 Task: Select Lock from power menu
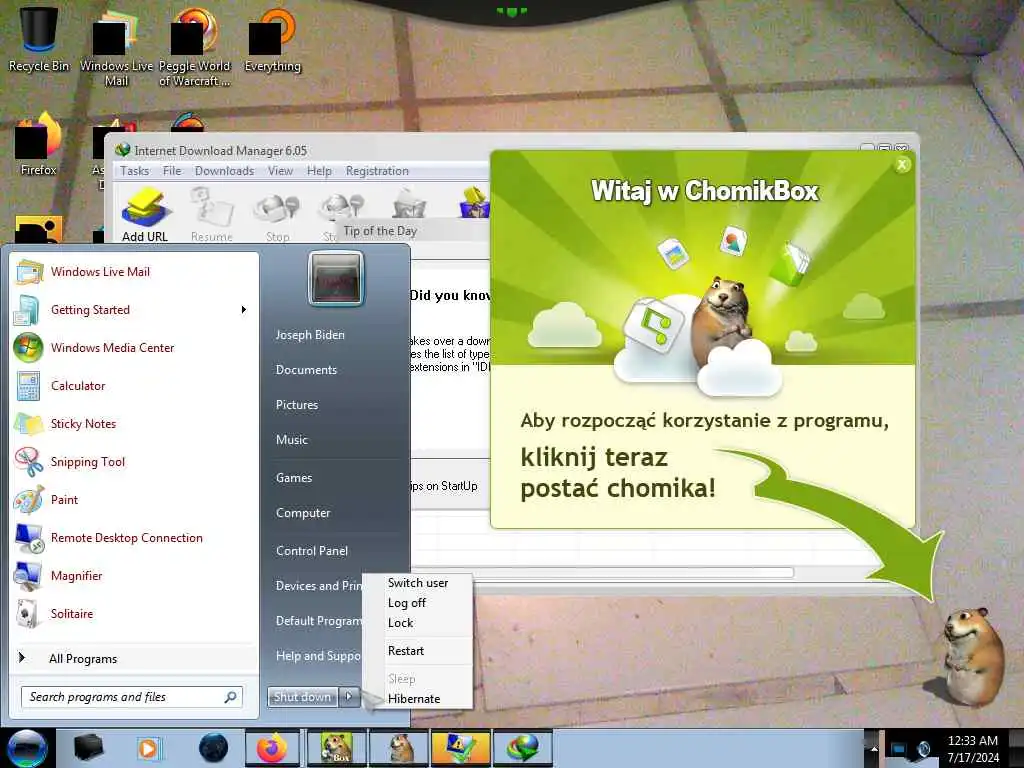coord(418,623)
